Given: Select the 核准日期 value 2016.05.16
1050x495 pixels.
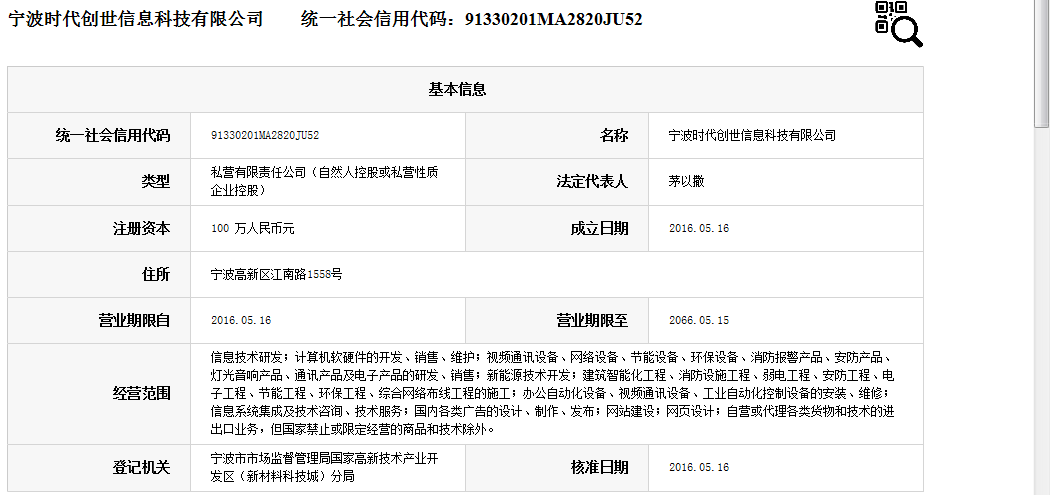Looking at the screenshot, I should point(698,467).
